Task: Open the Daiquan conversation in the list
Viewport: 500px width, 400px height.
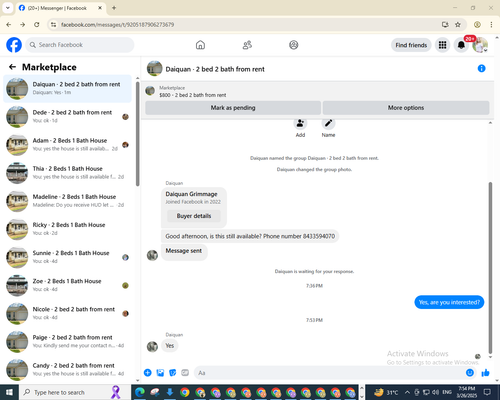Action: click(67, 89)
